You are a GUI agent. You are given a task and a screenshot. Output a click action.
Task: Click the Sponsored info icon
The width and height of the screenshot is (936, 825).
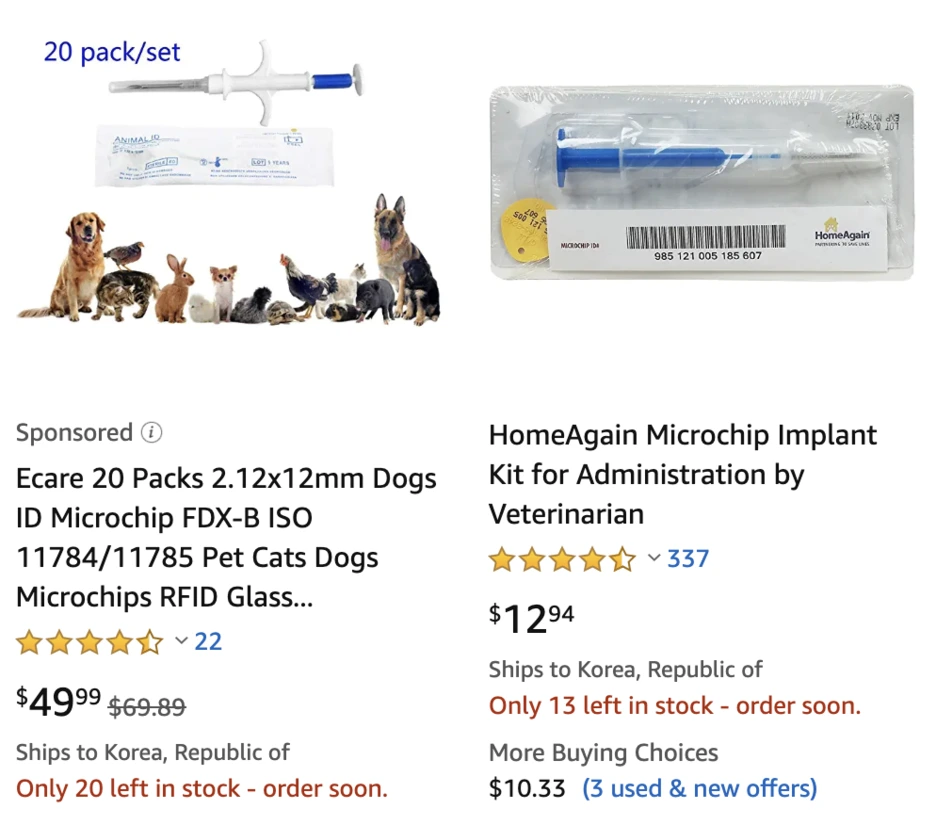point(151,433)
